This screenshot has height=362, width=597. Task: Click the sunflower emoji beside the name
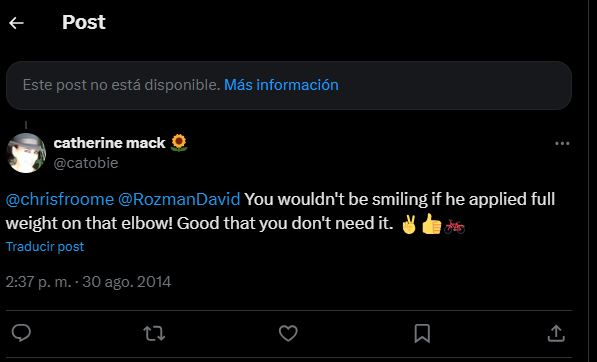click(179, 143)
